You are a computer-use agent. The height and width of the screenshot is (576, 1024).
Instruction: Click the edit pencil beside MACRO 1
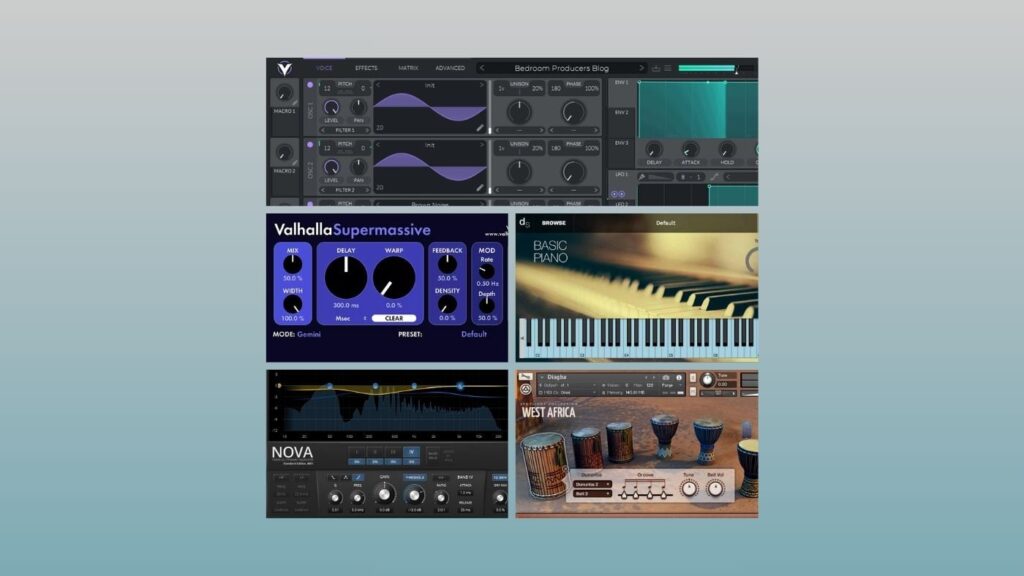tap(295, 103)
